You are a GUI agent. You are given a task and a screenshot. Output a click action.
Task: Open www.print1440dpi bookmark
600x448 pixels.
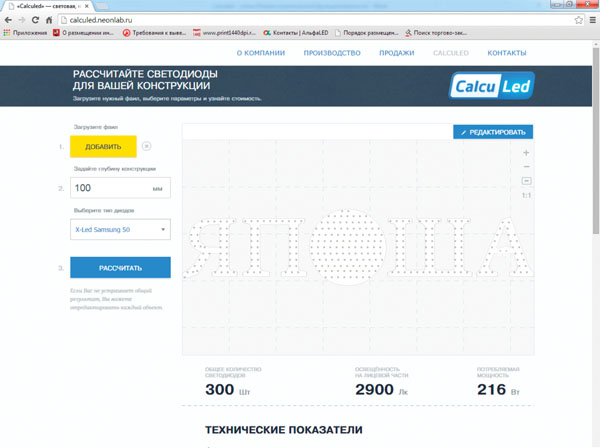click(225, 33)
